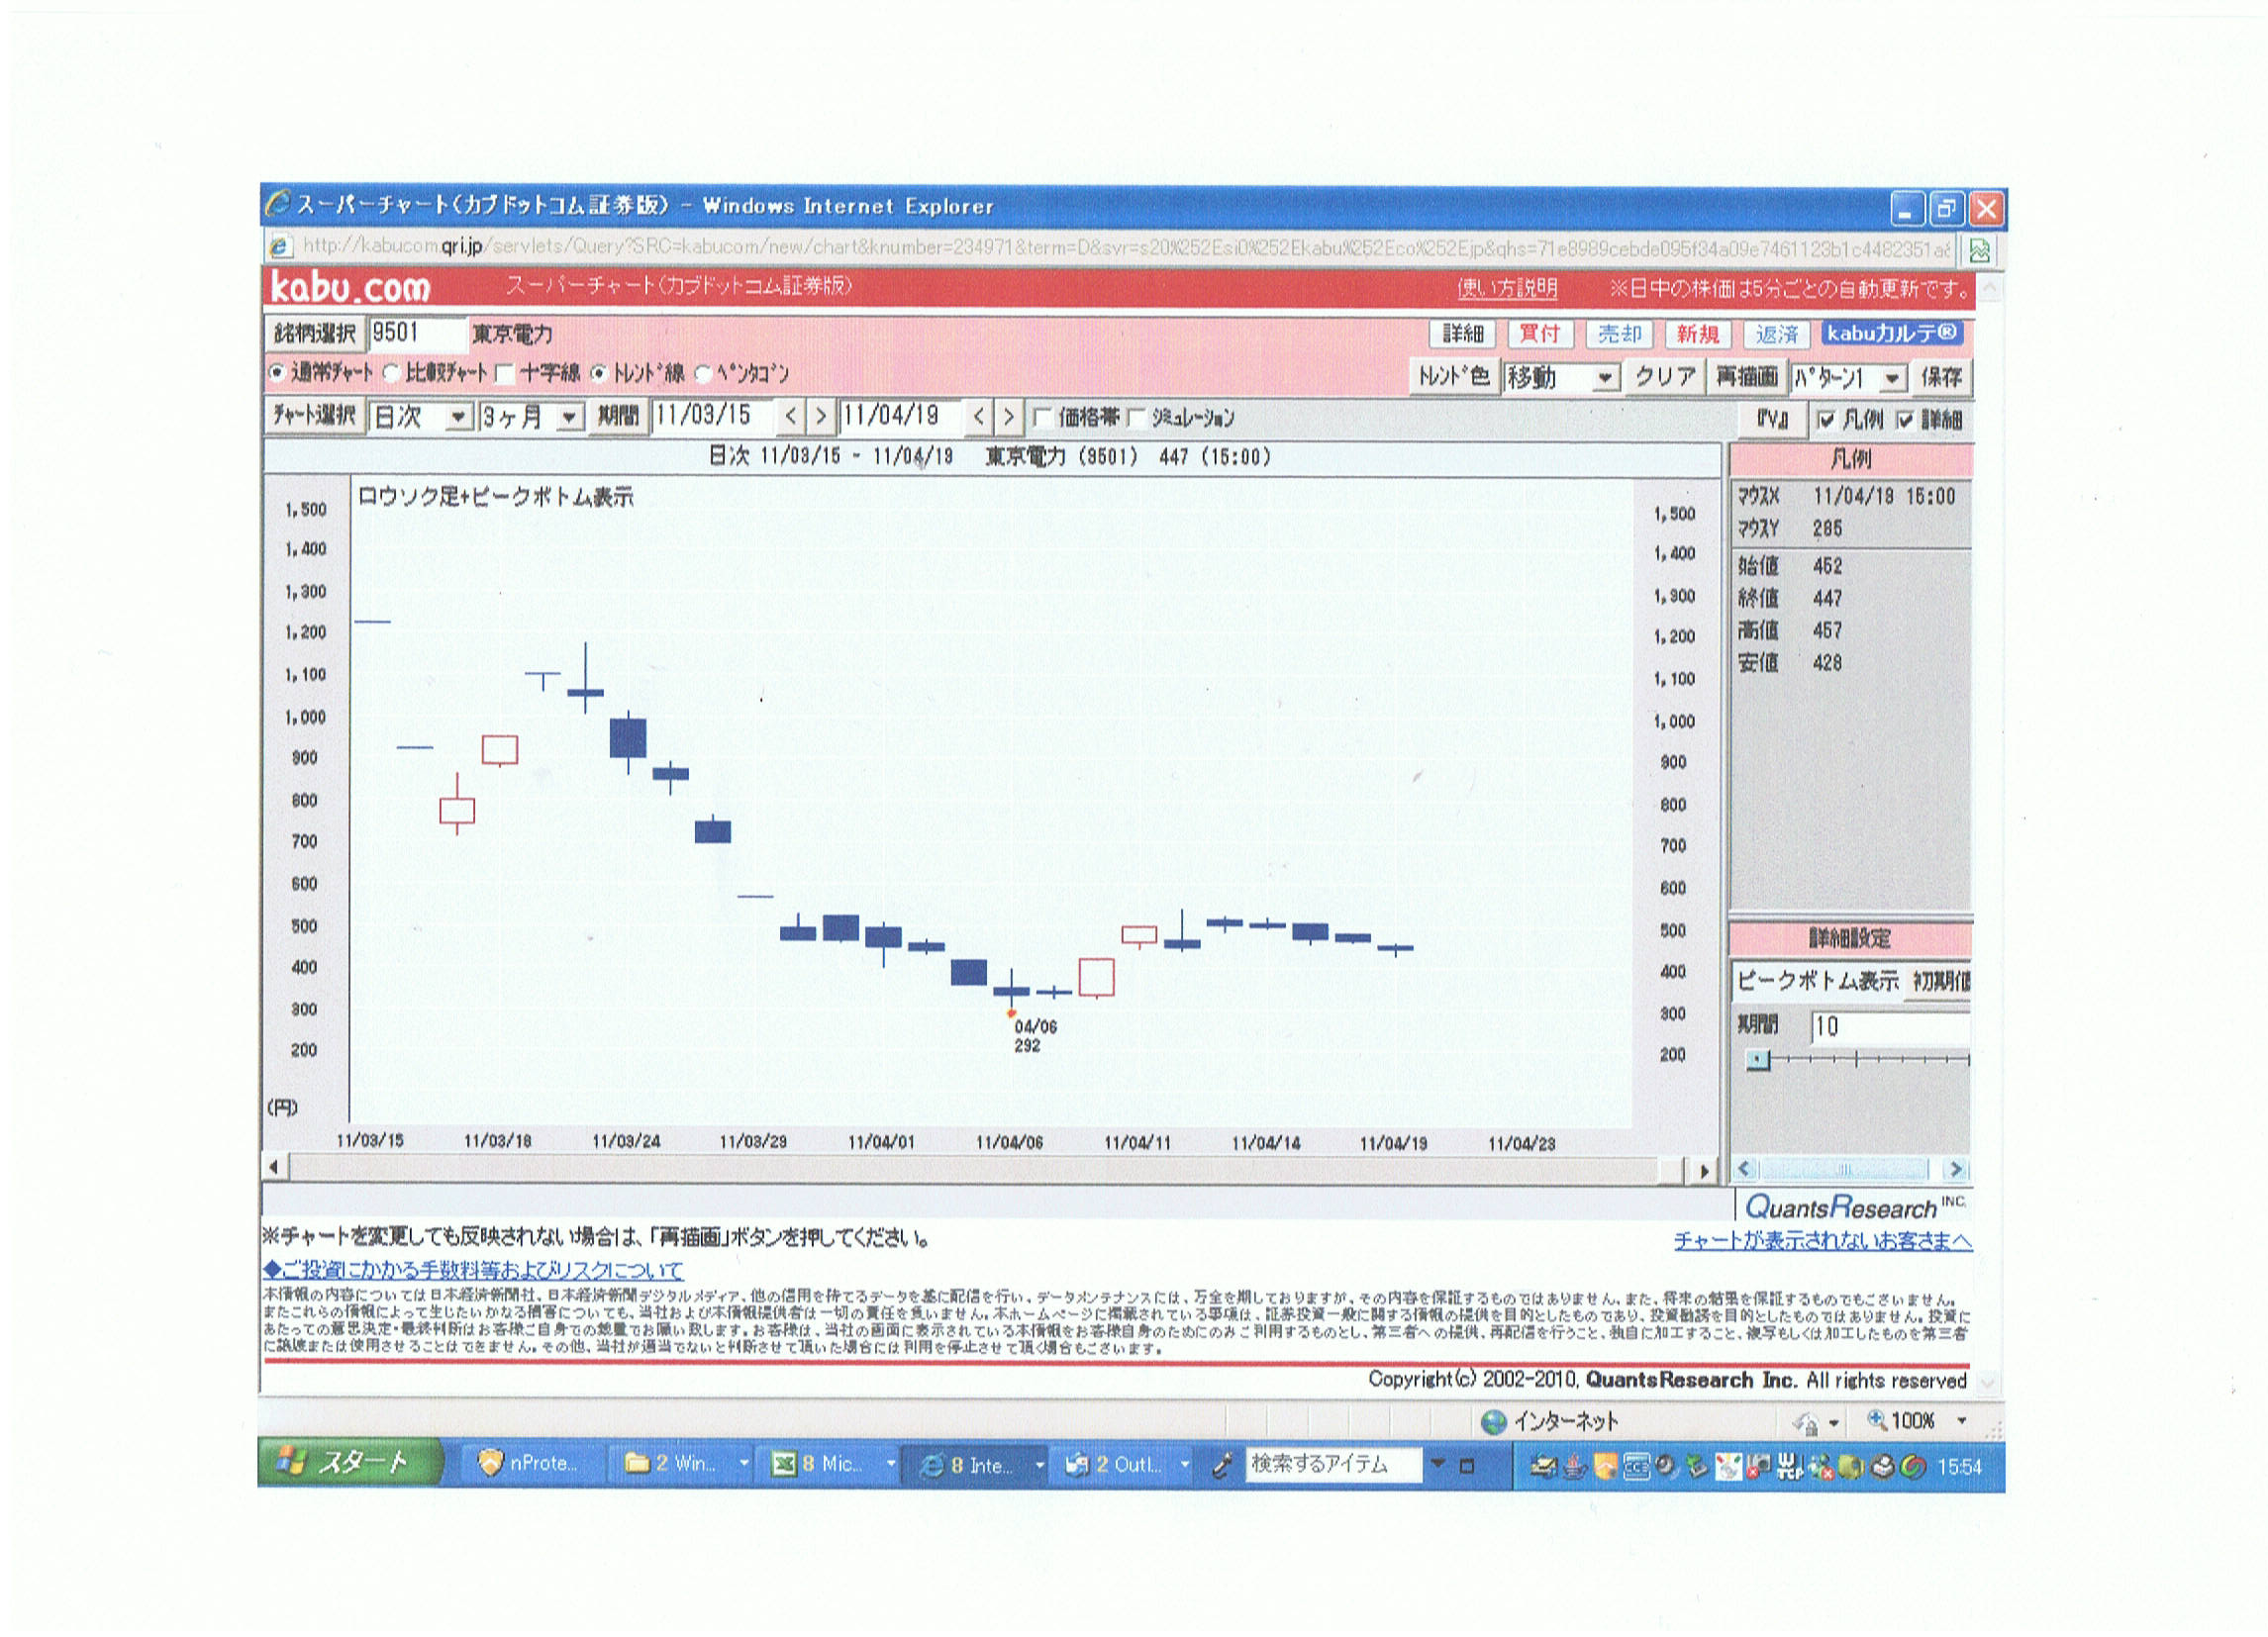
Task: Click the kabuカルテ badge
Action: point(1891,333)
